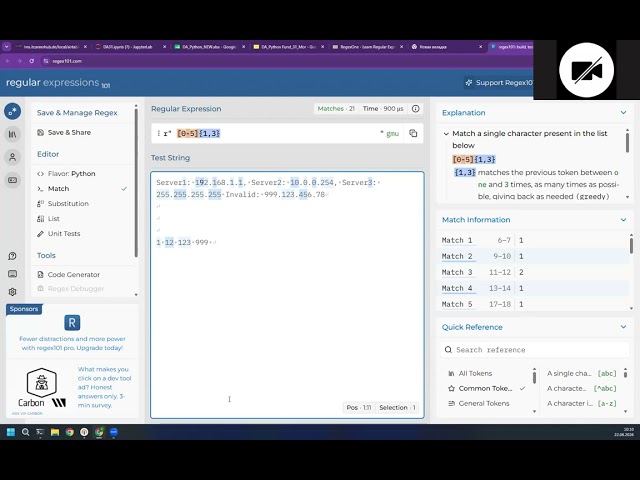Copy regex to clipboard icon
The width and height of the screenshot is (640, 480).
(x=413, y=133)
